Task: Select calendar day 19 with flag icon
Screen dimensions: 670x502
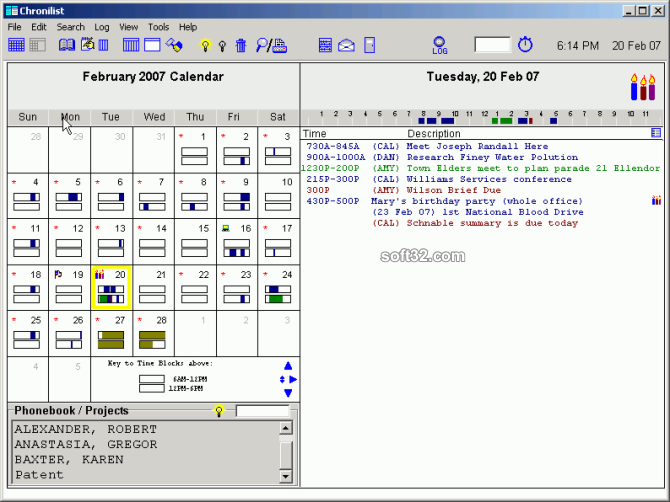Action: 69,287
